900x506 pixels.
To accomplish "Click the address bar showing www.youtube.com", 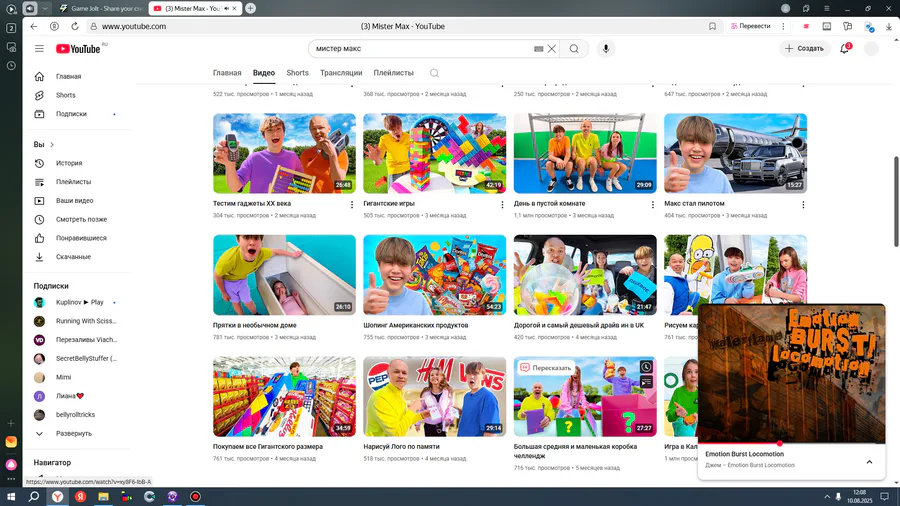I will point(402,26).
